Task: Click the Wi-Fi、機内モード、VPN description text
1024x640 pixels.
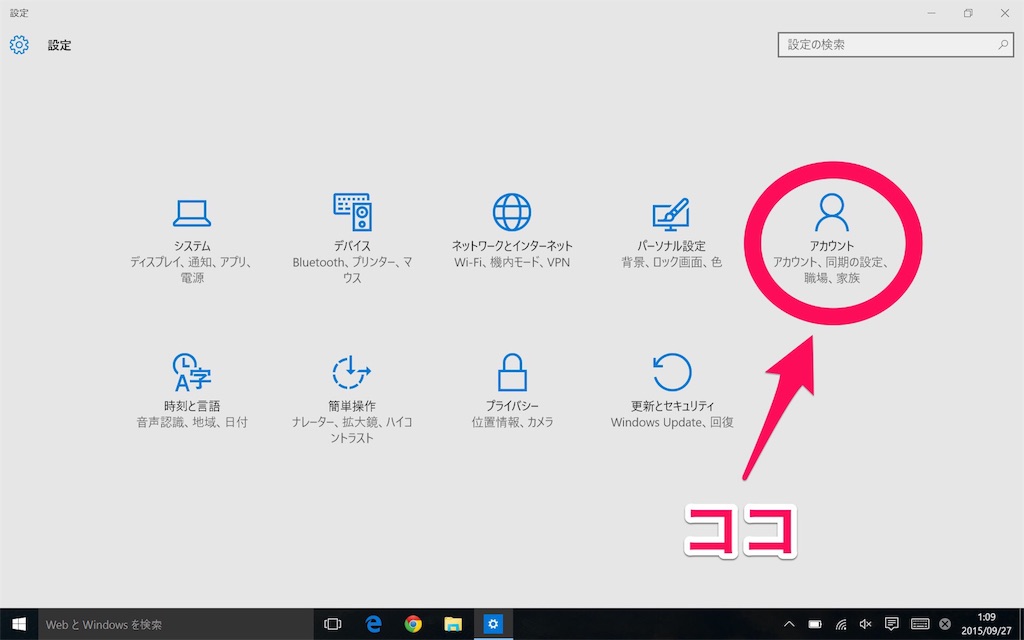Action: pyautogui.click(x=512, y=263)
